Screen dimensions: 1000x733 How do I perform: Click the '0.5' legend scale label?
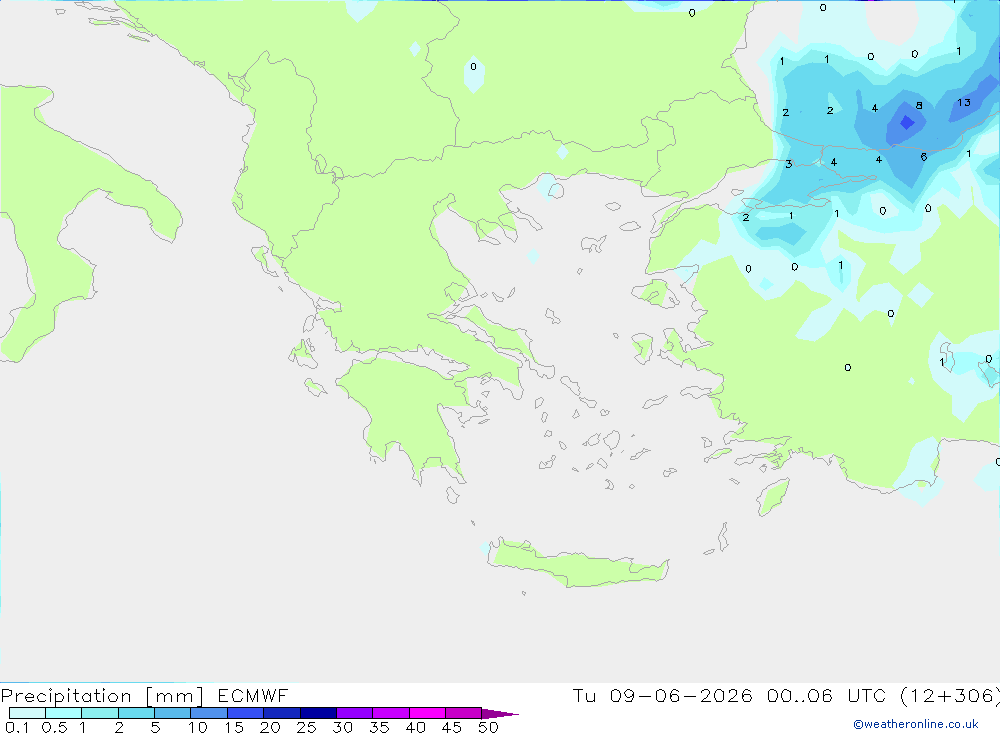pyautogui.click(x=55, y=727)
